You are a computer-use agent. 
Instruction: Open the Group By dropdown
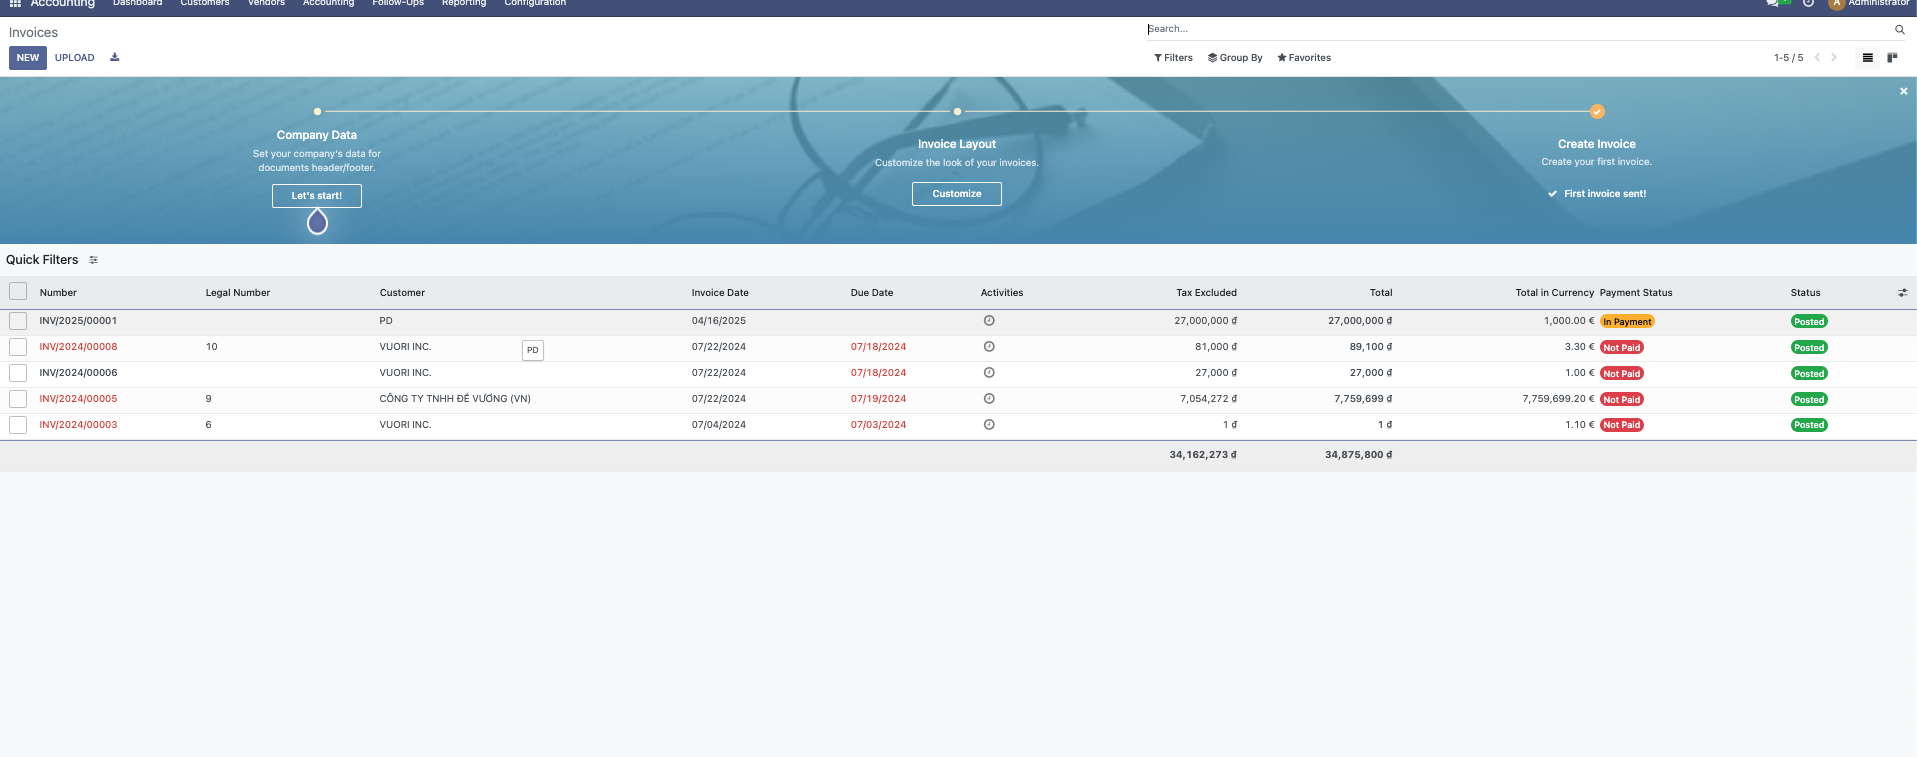pyautogui.click(x=1235, y=58)
